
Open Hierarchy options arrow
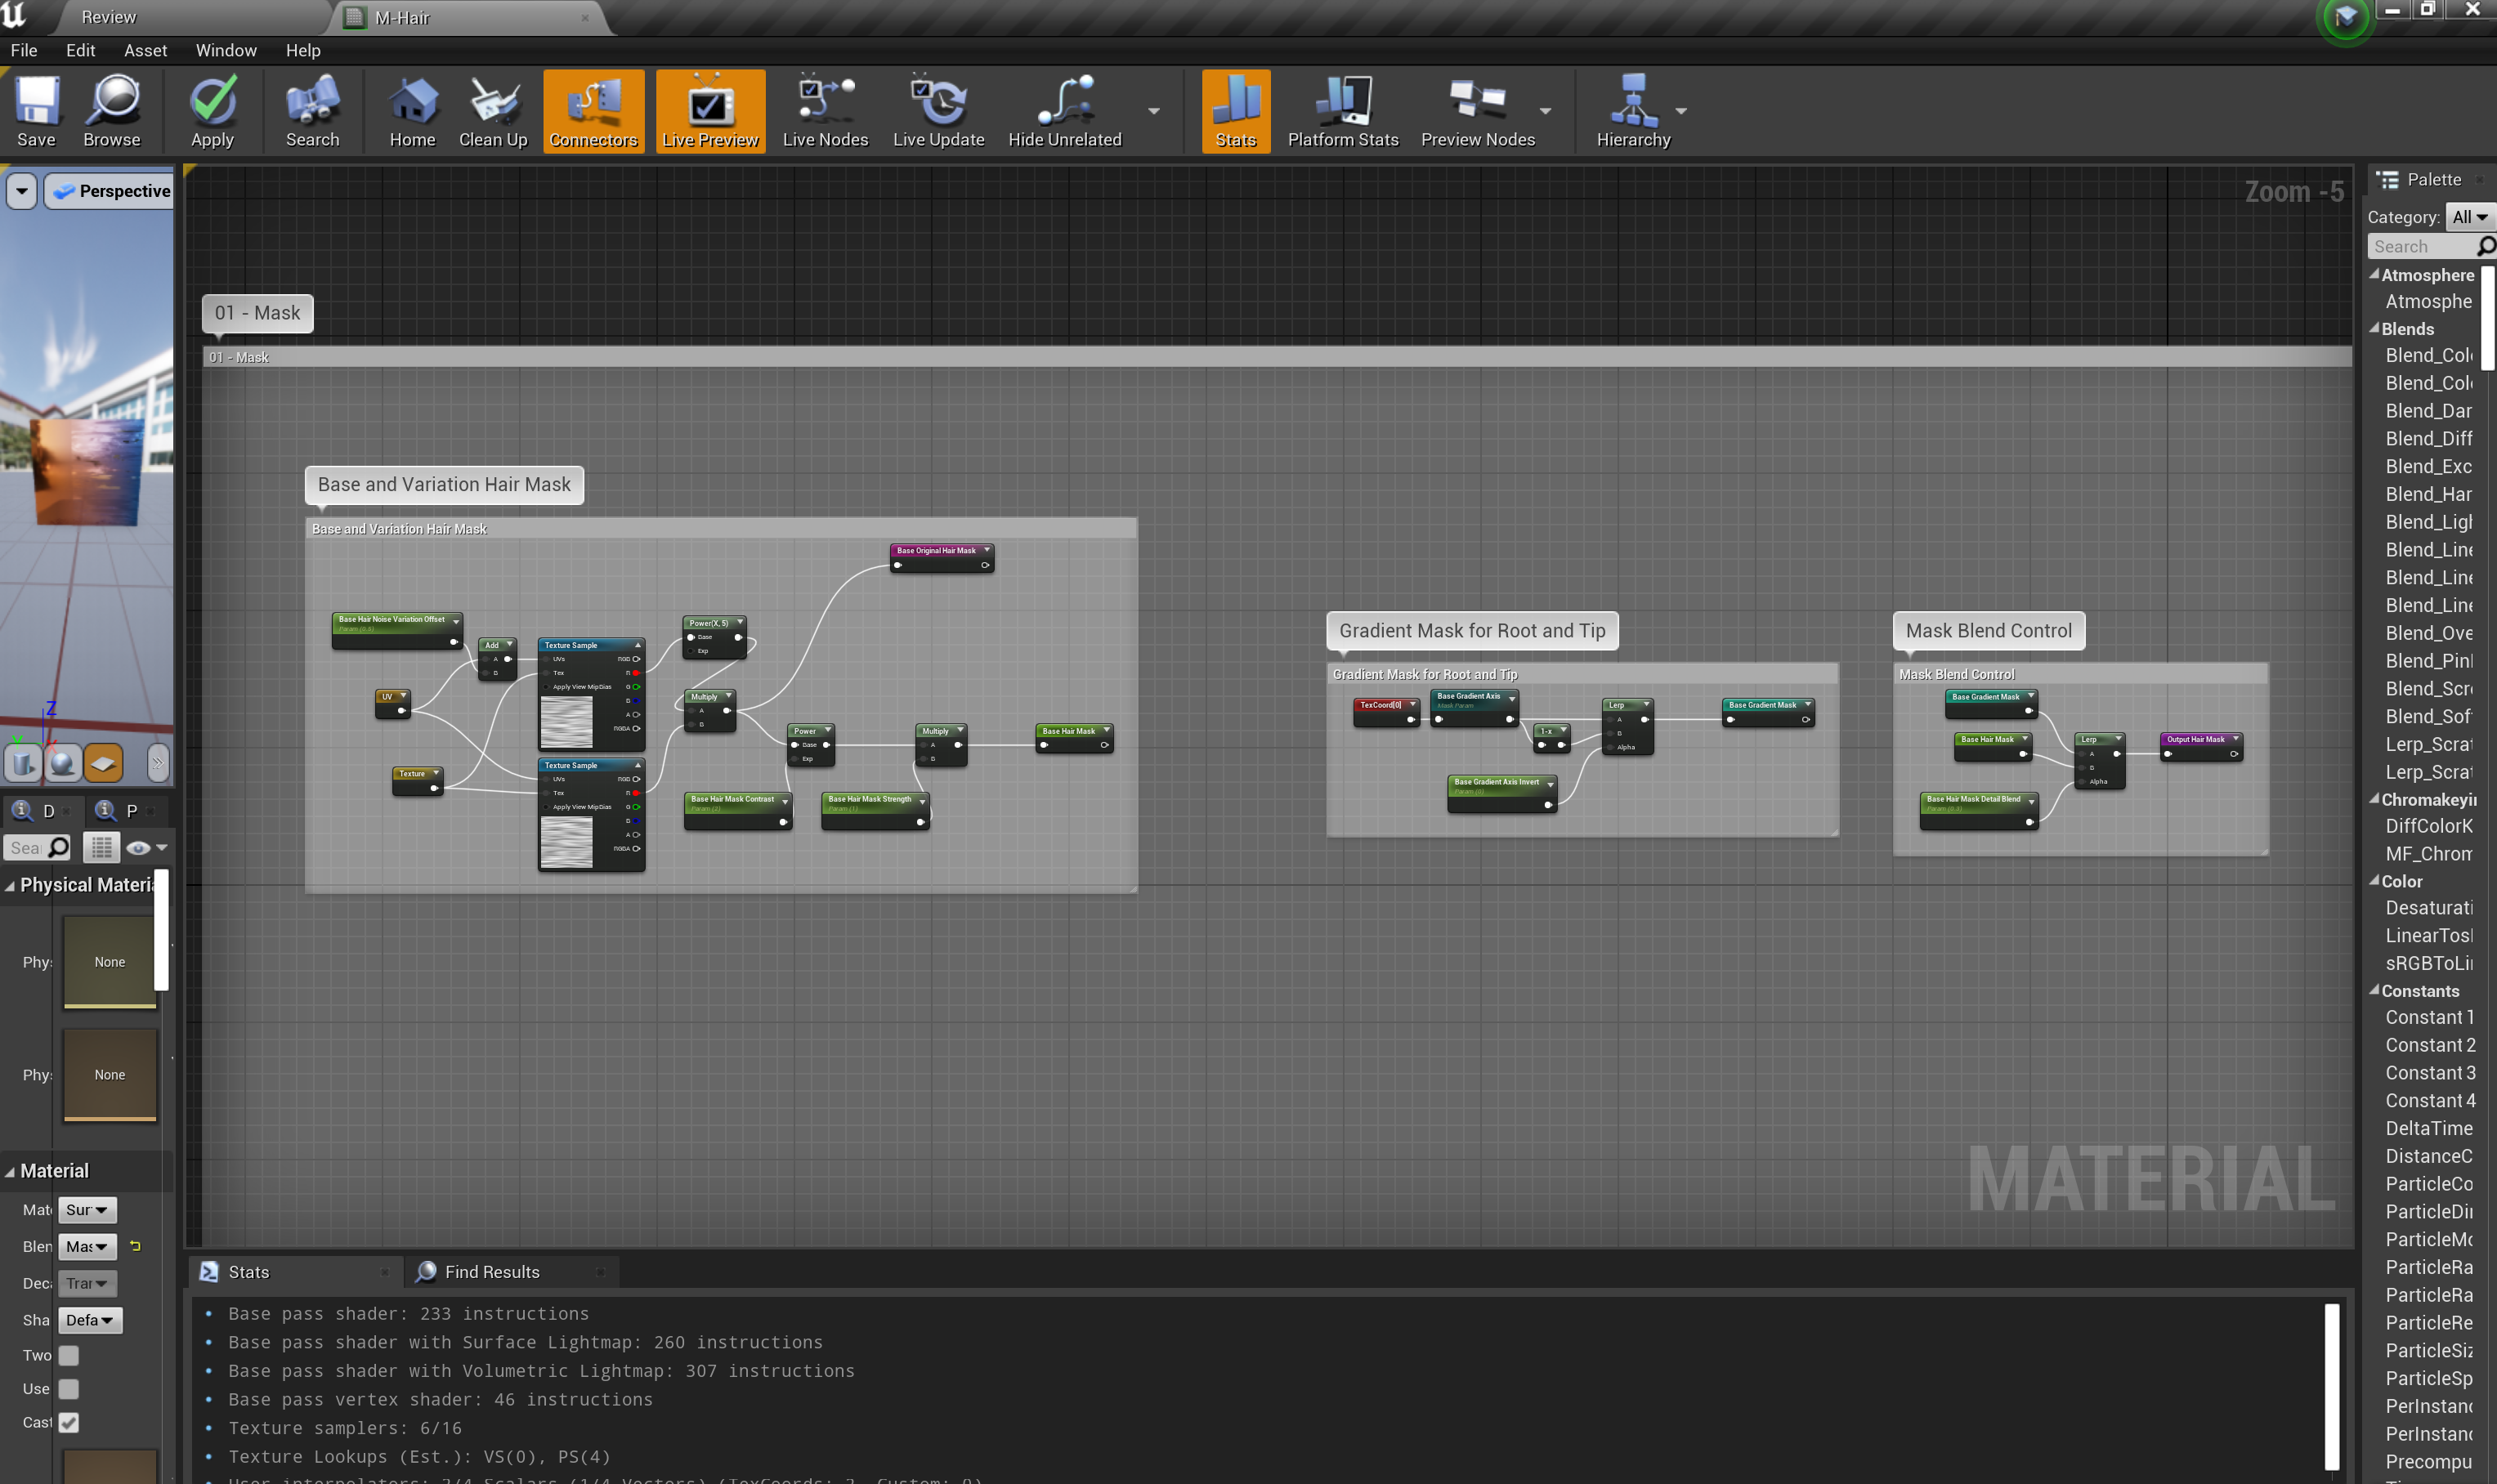coord(1680,111)
